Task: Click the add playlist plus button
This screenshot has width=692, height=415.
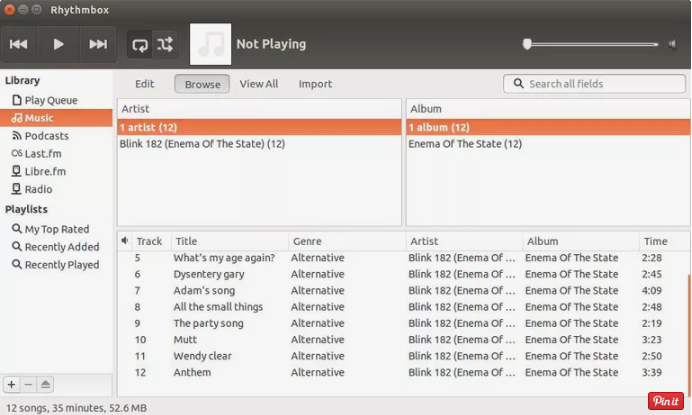Action: click(x=11, y=385)
